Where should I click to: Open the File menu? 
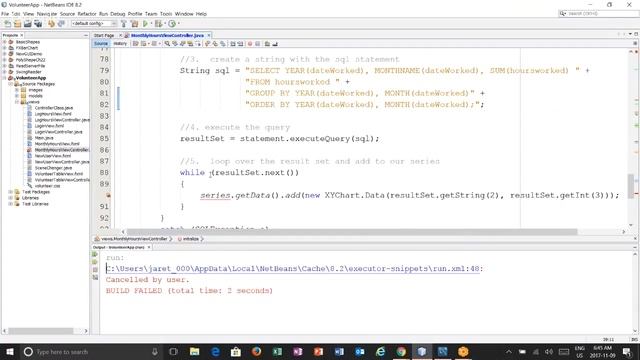pos(5,14)
